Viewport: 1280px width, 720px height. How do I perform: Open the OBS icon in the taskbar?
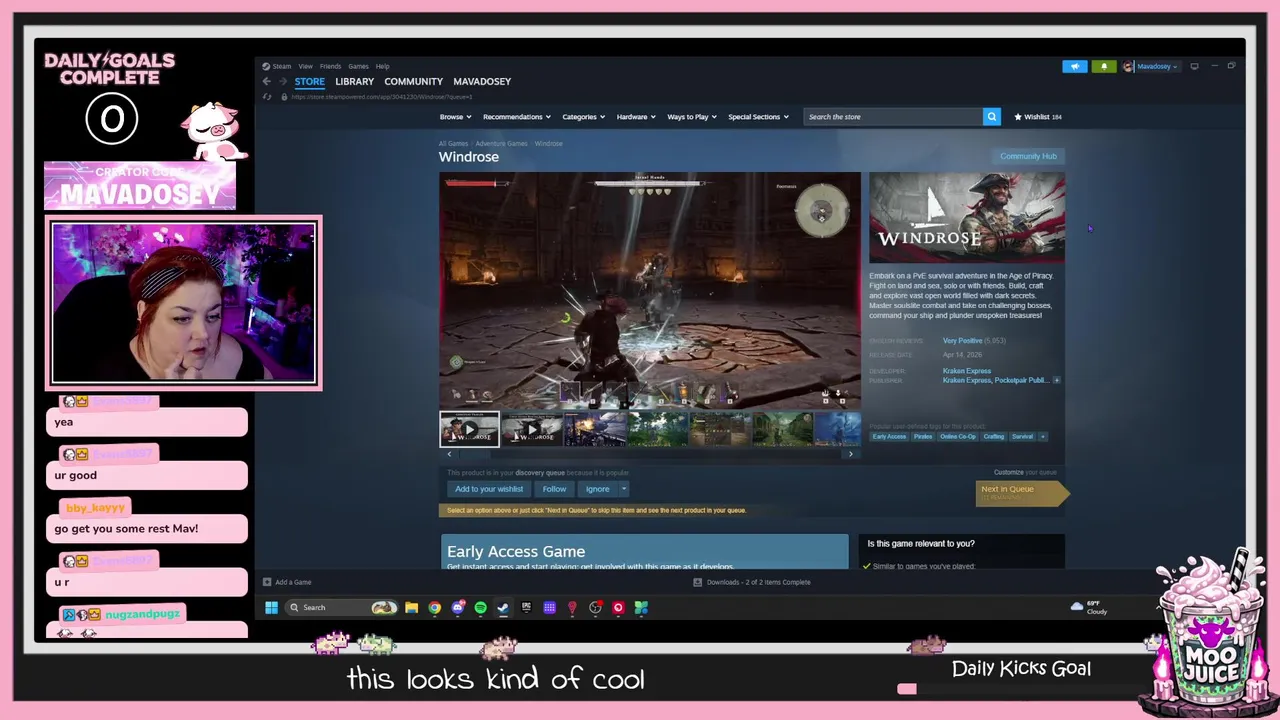[x=595, y=607]
